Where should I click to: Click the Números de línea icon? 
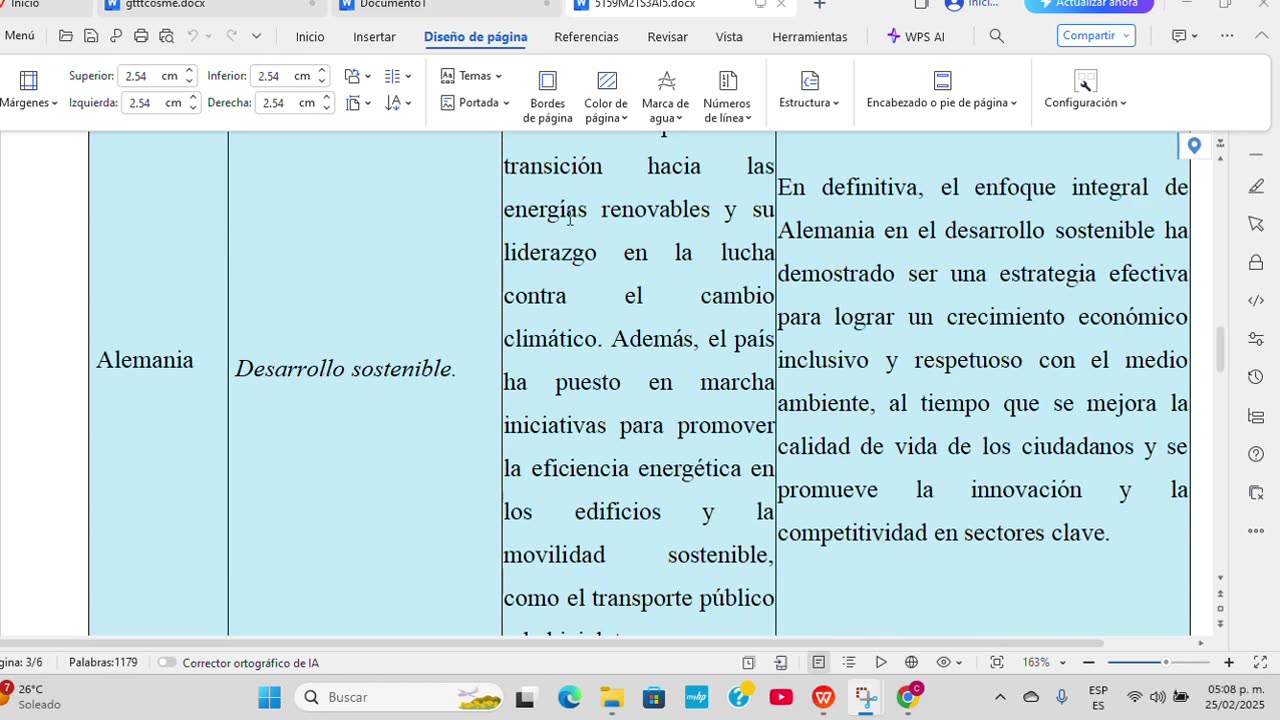point(727,81)
